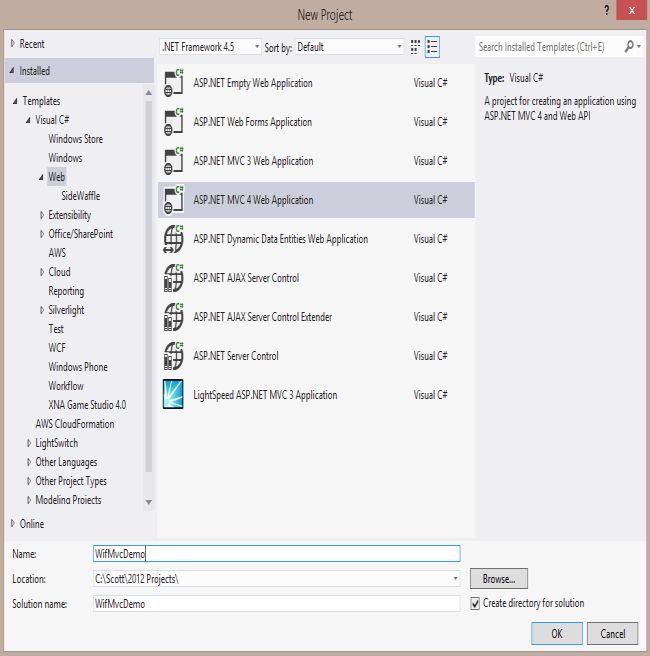Collapse the Installed section
The height and width of the screenshot is (656, 650).
13,71
